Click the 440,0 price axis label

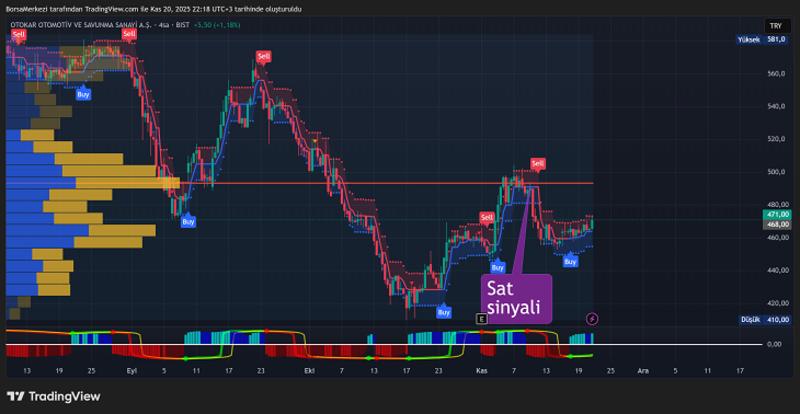click(x=776, y=270)
